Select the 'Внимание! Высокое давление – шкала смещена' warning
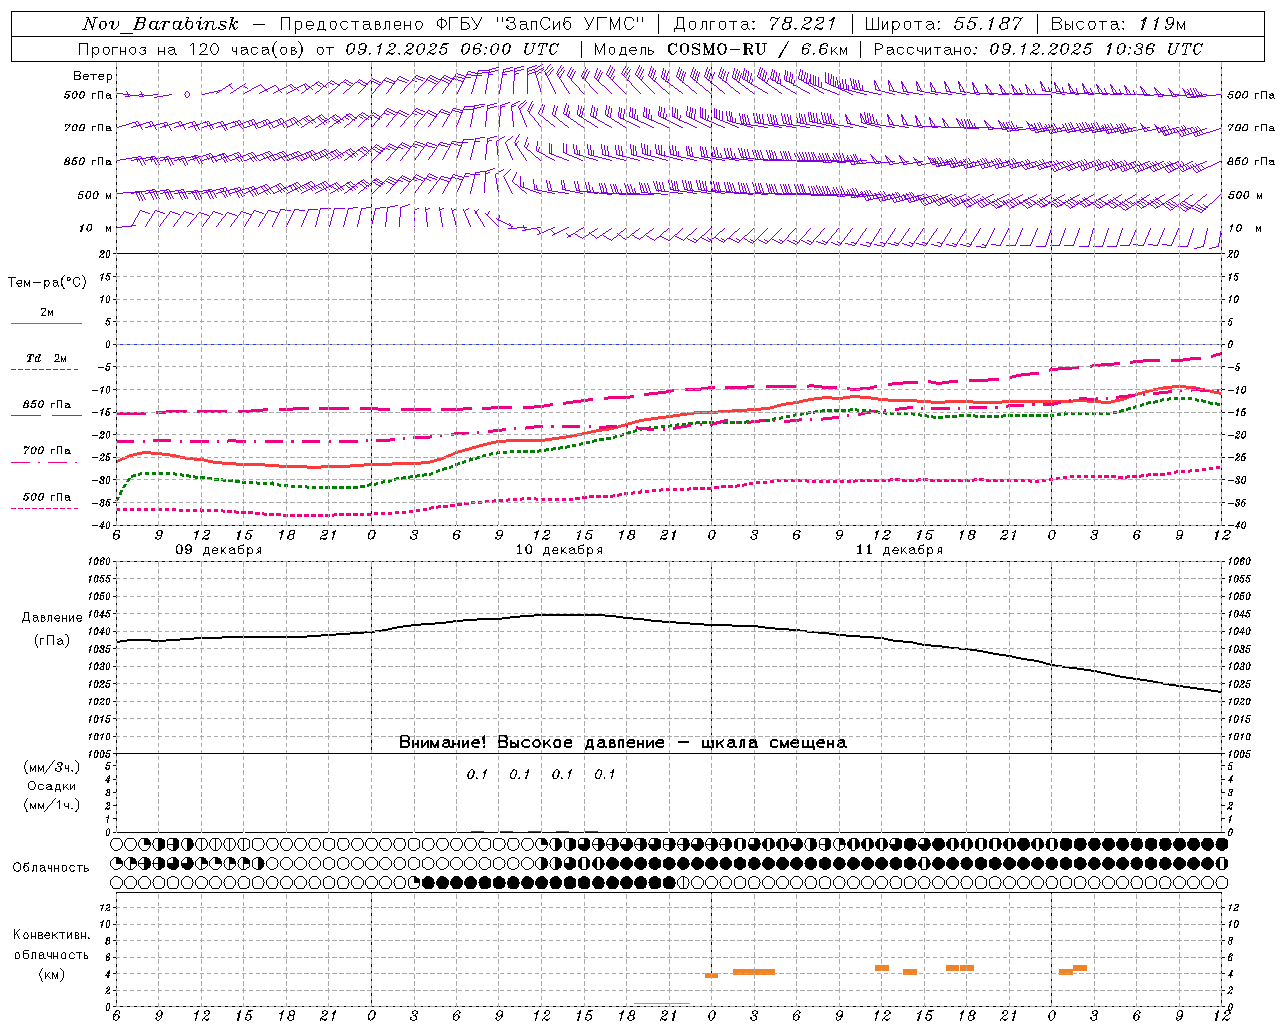 623,743
